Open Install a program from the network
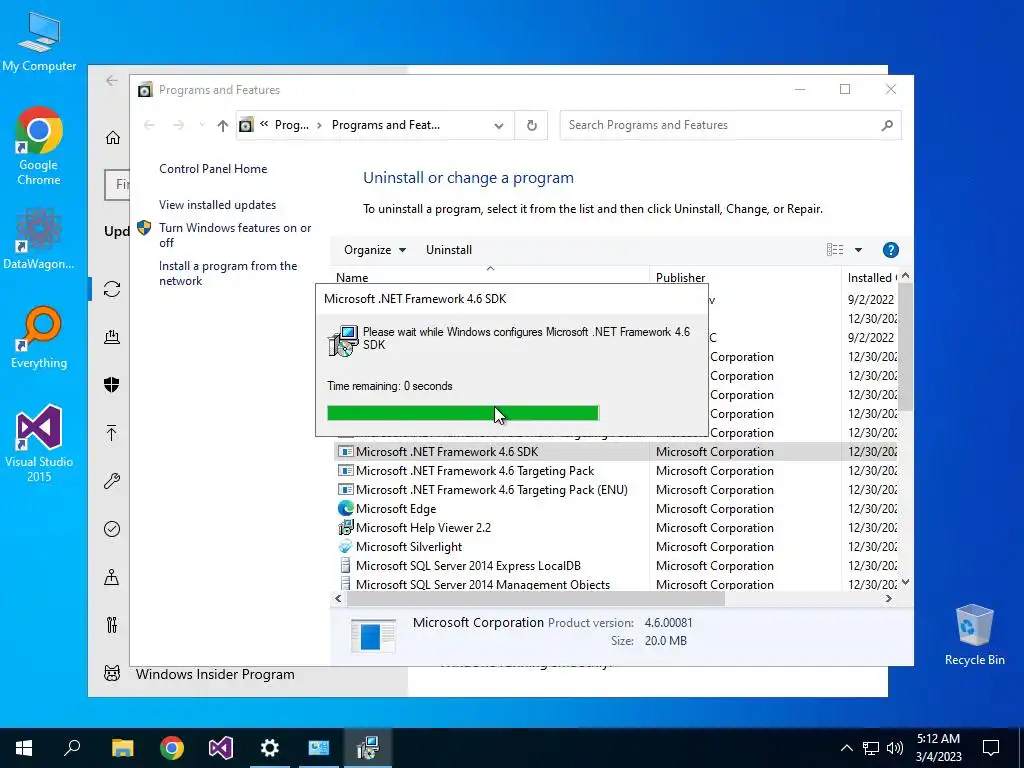The image size is (1024, 768). click(228, 273)
